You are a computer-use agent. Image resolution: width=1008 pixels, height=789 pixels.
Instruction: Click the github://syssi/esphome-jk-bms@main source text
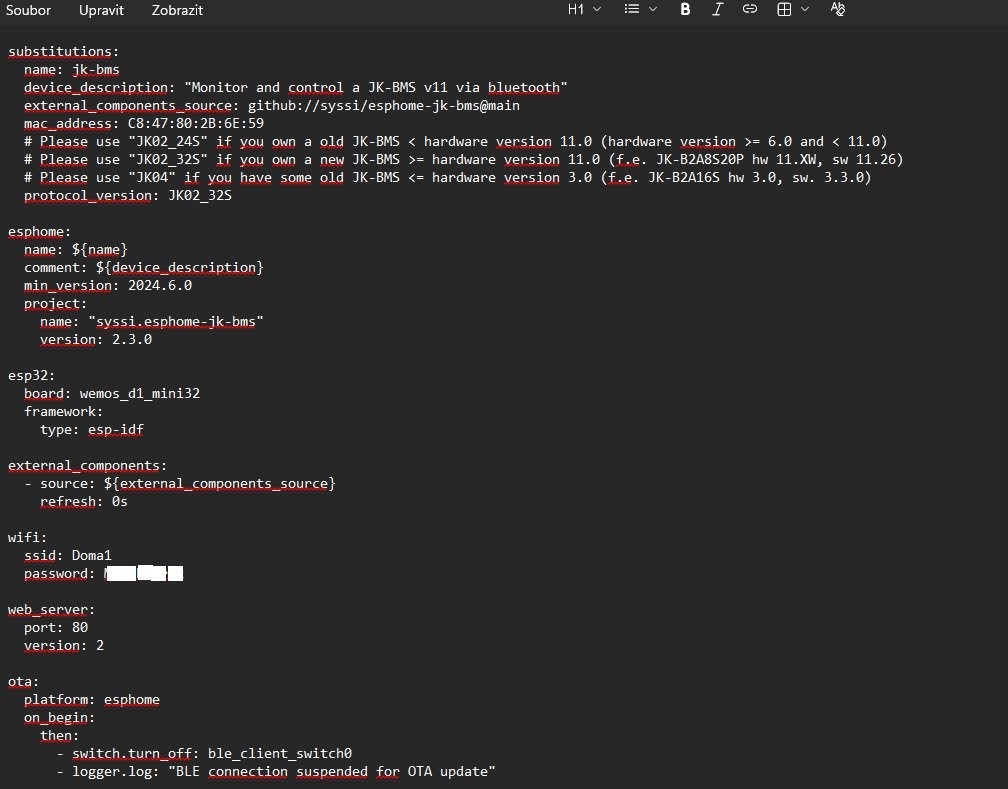tap(384, 105)
